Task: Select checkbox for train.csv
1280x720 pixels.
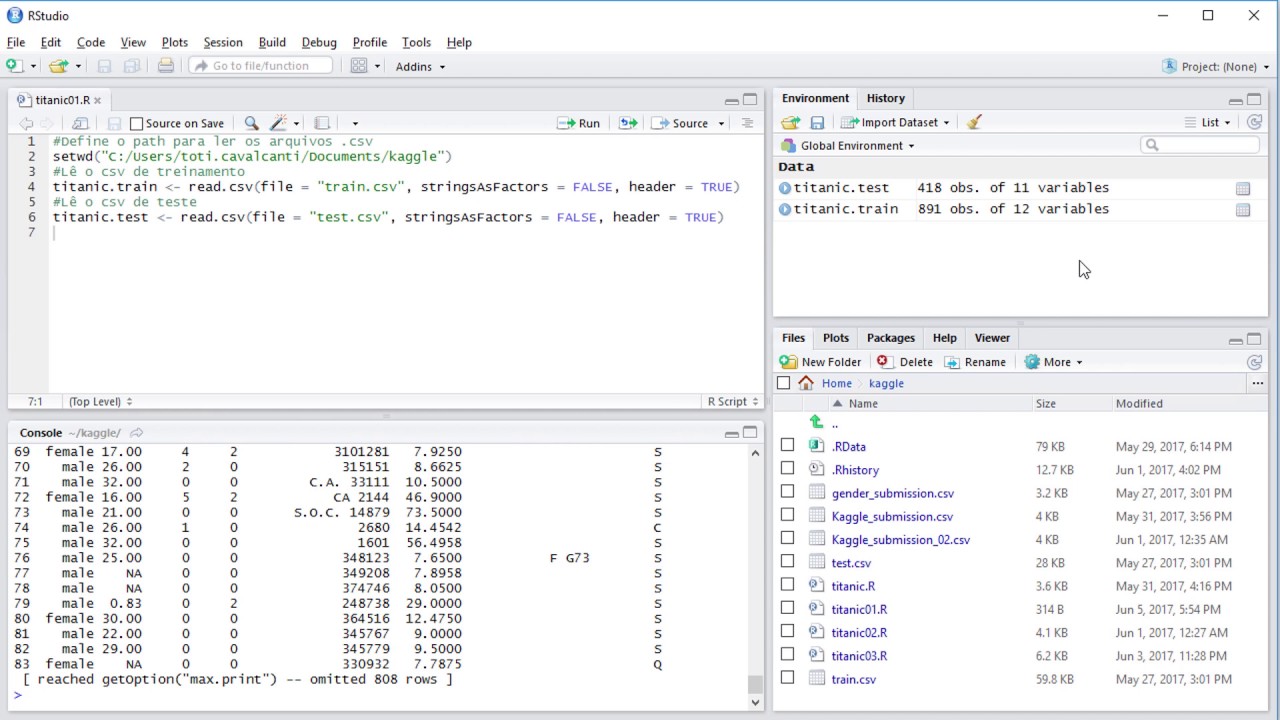Action: [x=788, y=677]
